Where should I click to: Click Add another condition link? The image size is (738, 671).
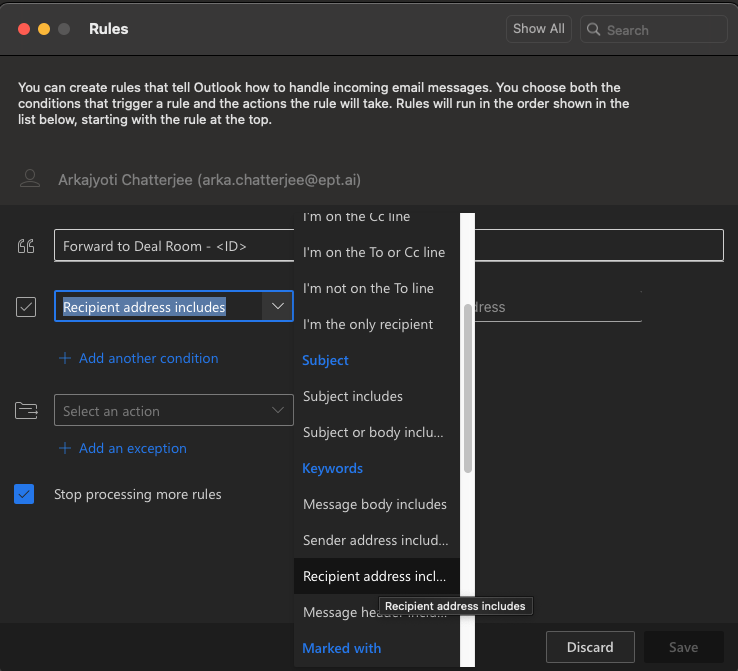tap(148, 358)
